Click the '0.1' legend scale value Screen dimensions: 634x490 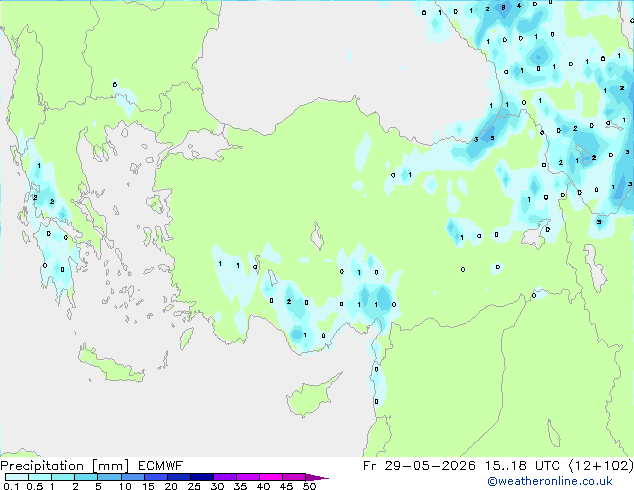click(11, 486)
